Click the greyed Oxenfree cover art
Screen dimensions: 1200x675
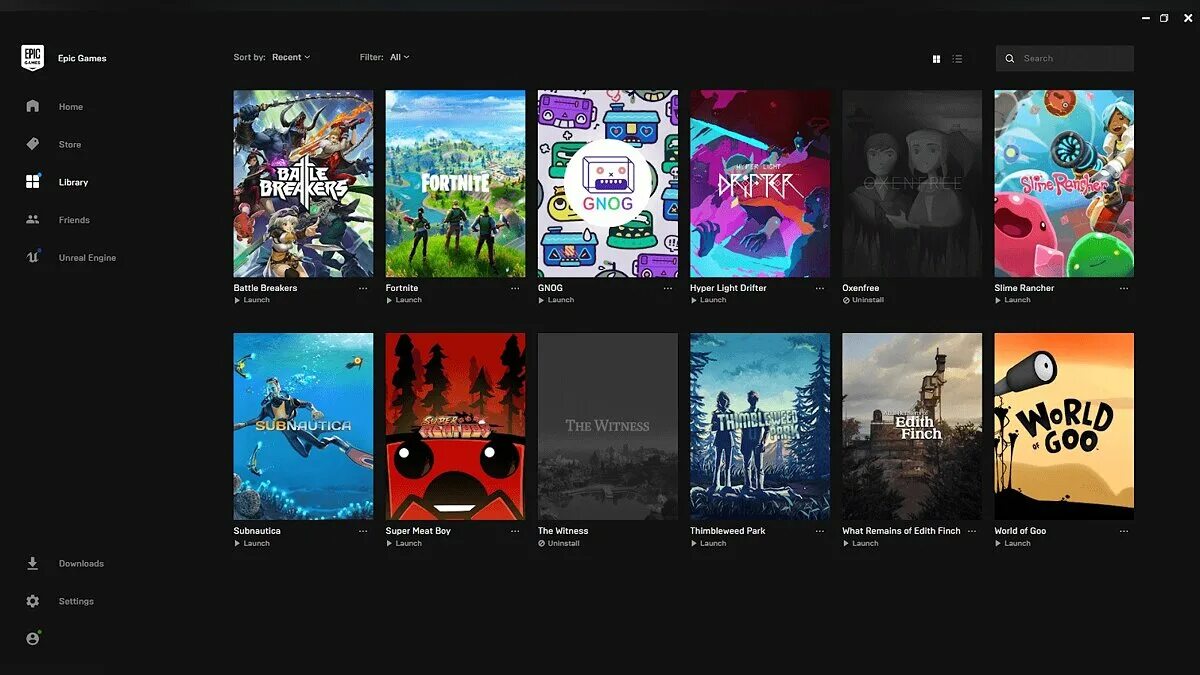click(912, 184)
